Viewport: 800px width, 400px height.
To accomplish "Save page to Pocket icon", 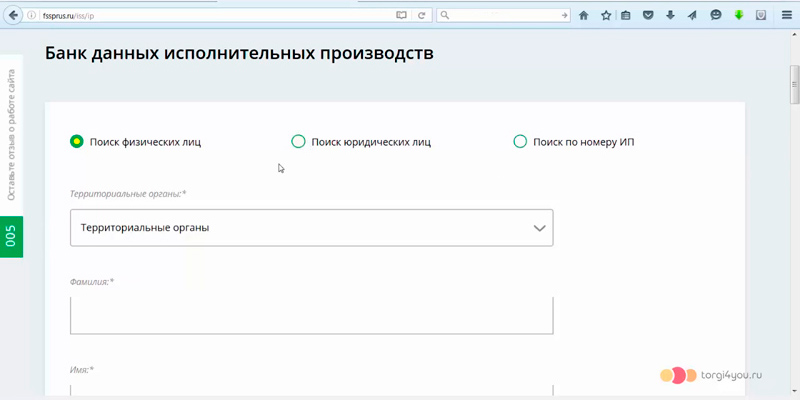I will point(648,16).
